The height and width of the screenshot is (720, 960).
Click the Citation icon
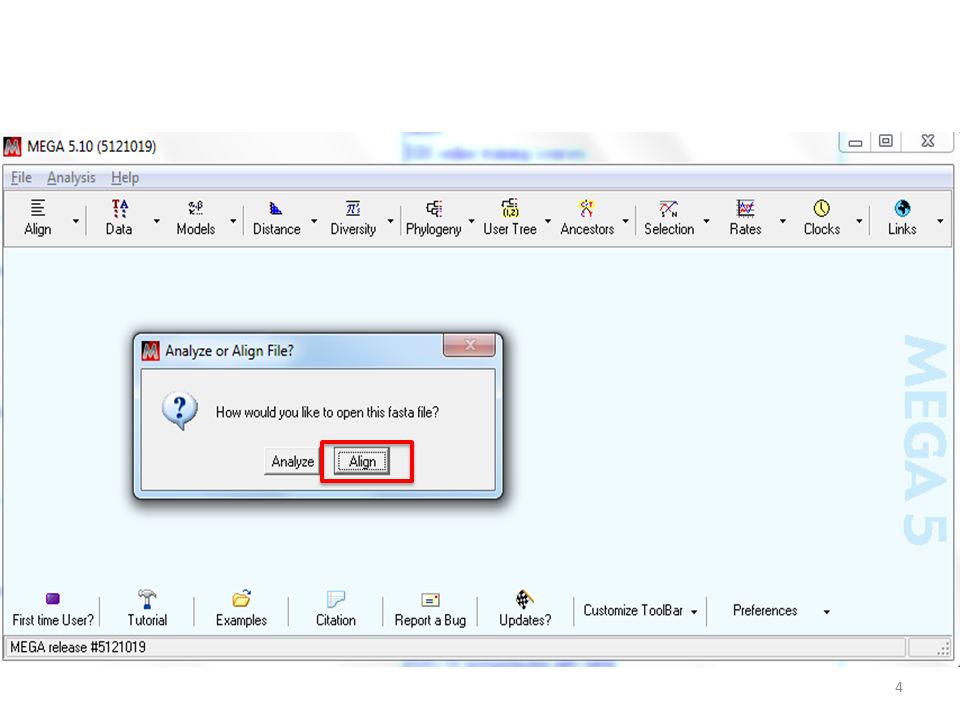click(x=336, y=598)
